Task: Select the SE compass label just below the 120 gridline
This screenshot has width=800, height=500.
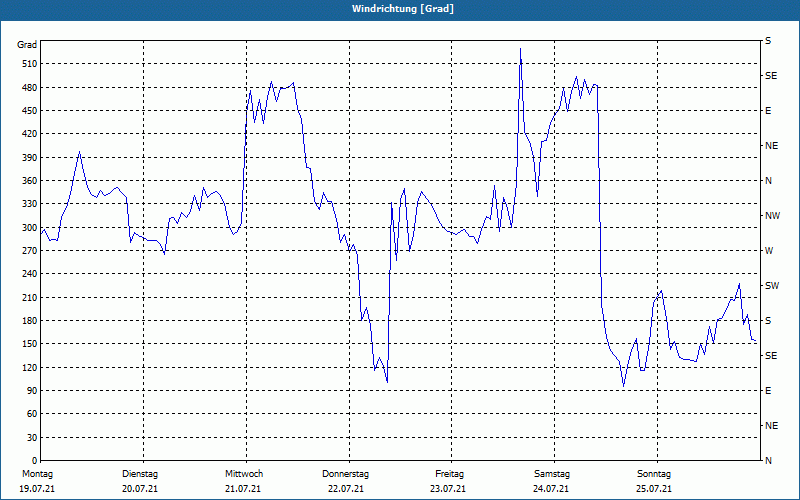Action: [x=771, y=356]
